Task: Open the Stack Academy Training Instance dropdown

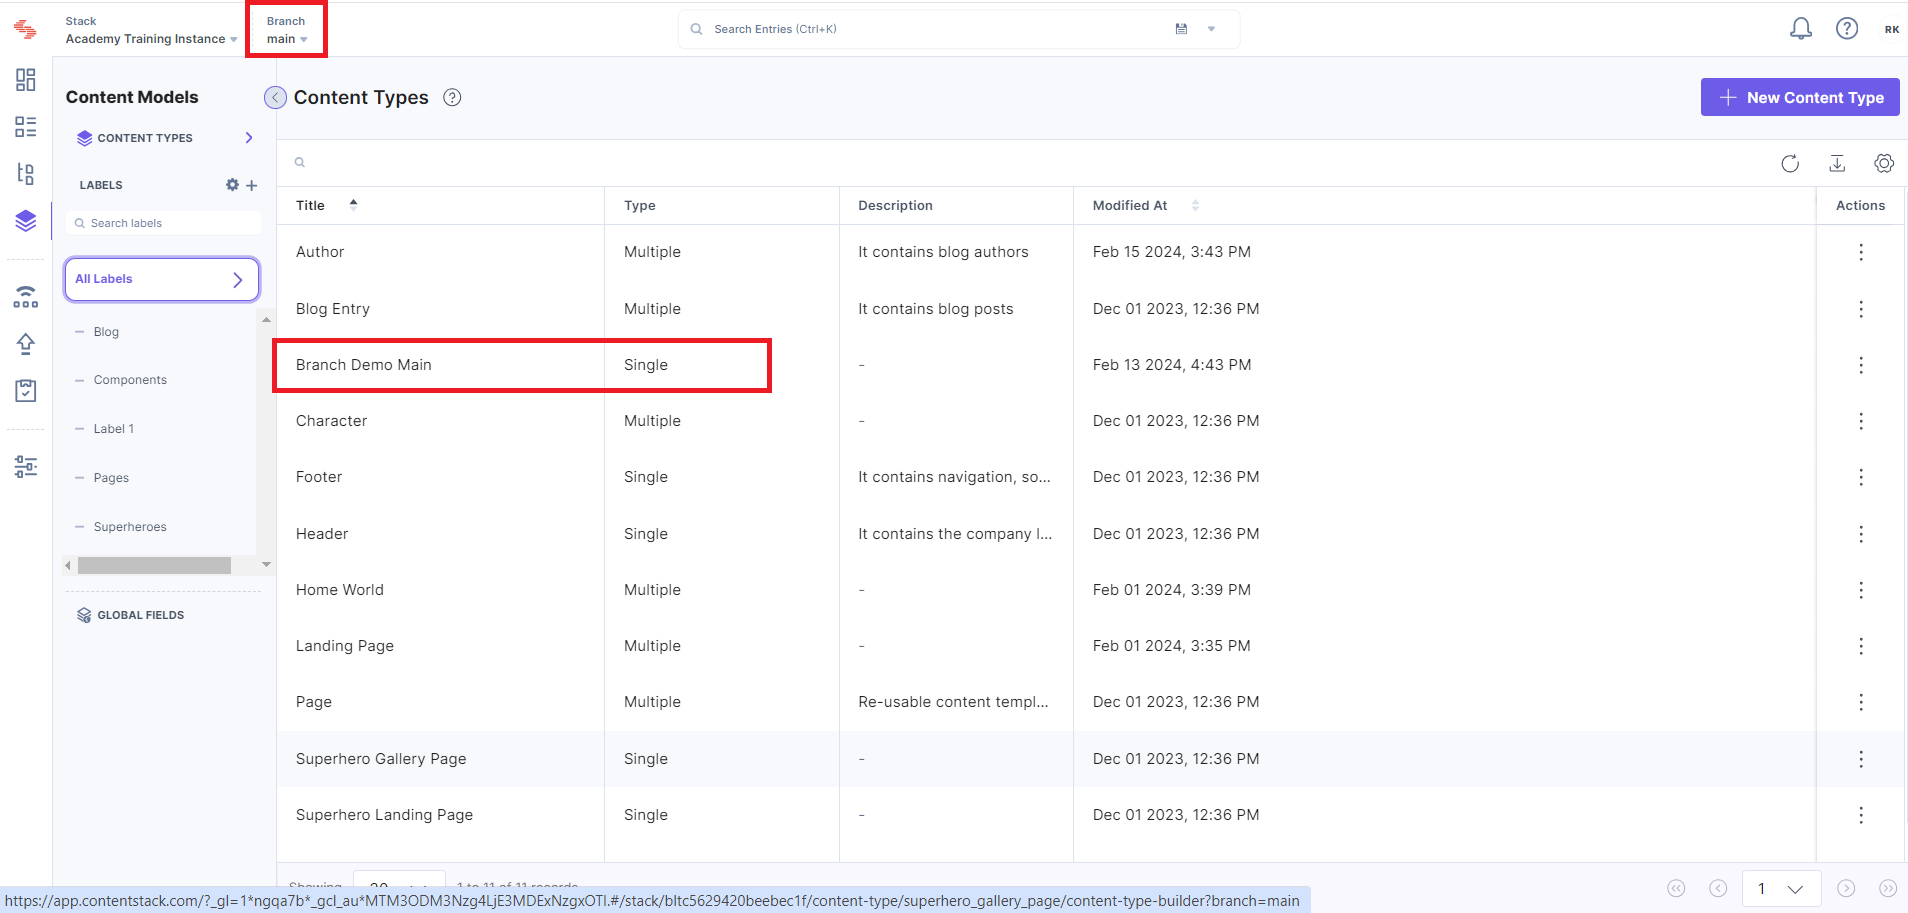Action: [x=151, y=30]
